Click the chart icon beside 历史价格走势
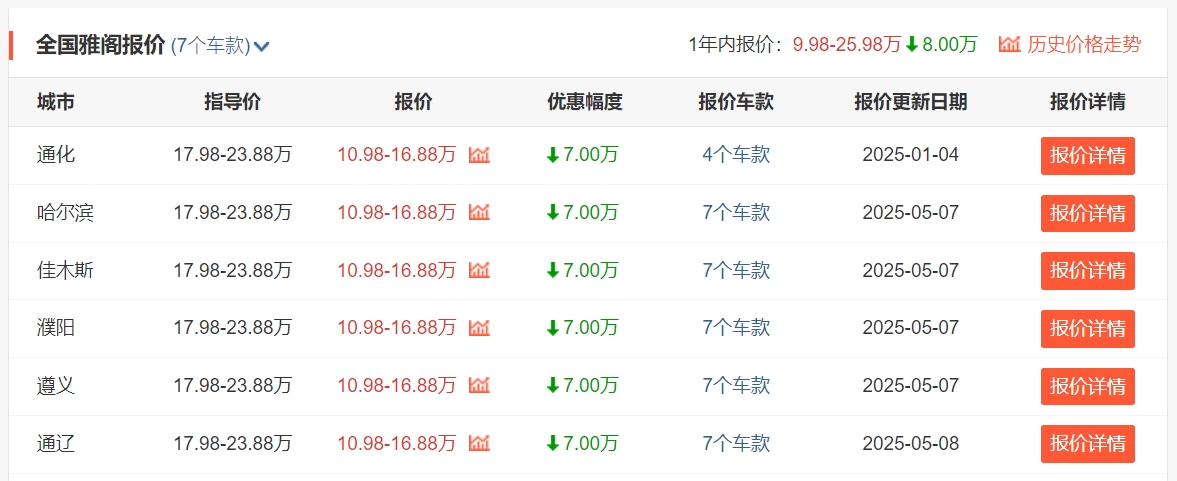Screen dimensions: 1177x481 [x=1010, y=44]
